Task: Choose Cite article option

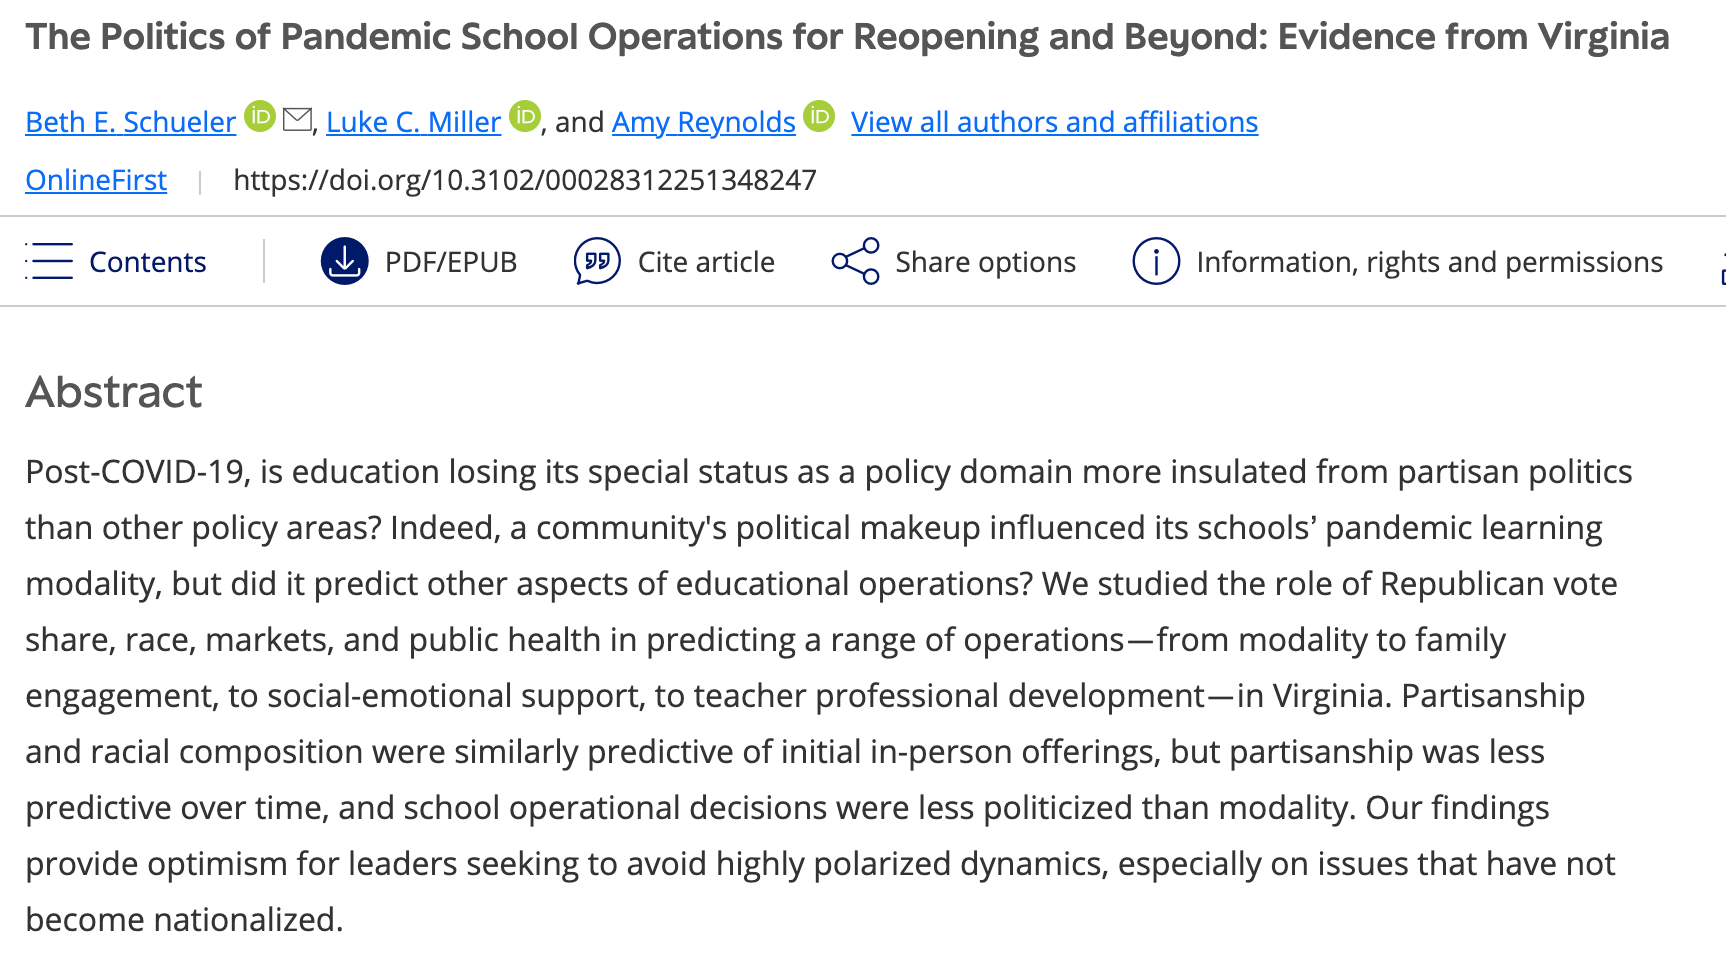Action: pos(706,262)
